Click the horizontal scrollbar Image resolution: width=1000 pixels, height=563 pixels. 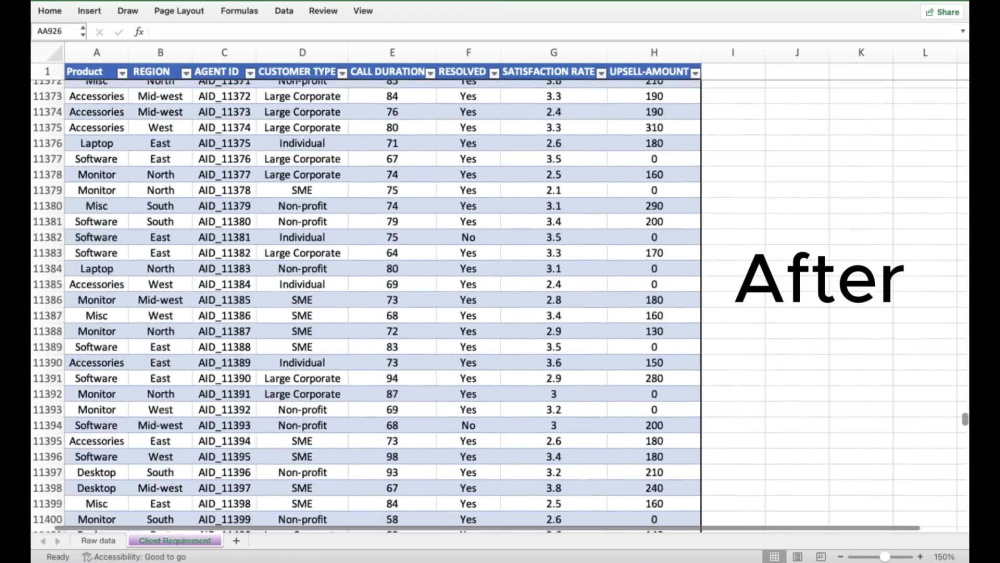pos(488,528)
